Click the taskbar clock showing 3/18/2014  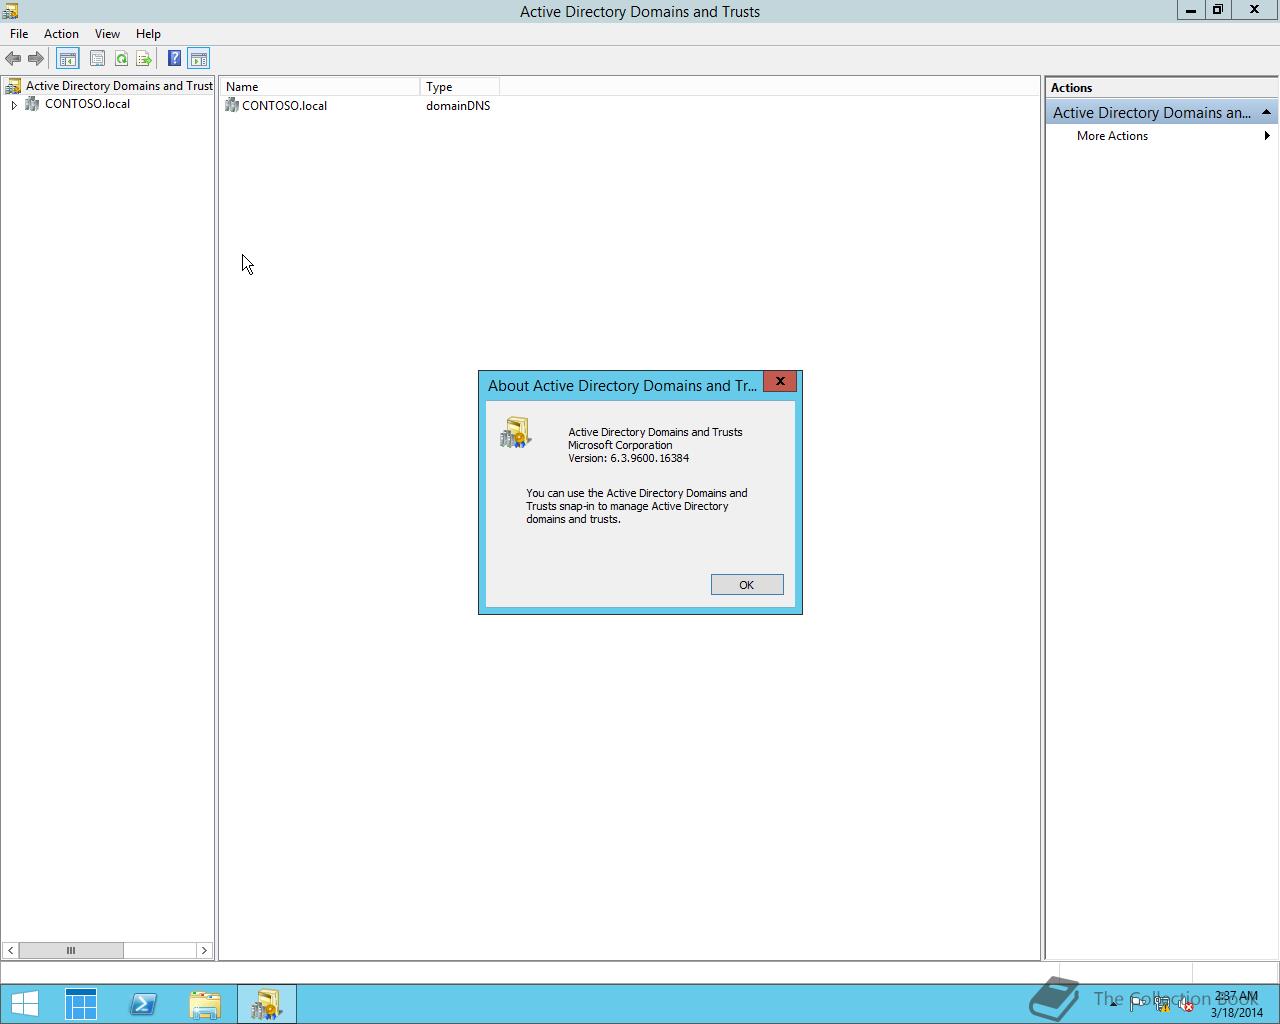pyautogui.click(x=1237, y=1004)
